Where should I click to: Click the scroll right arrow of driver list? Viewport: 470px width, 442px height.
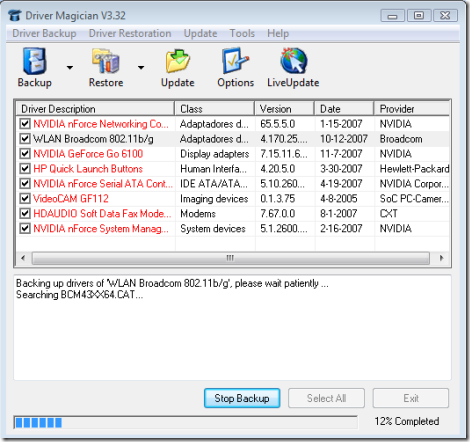[441, 258]
